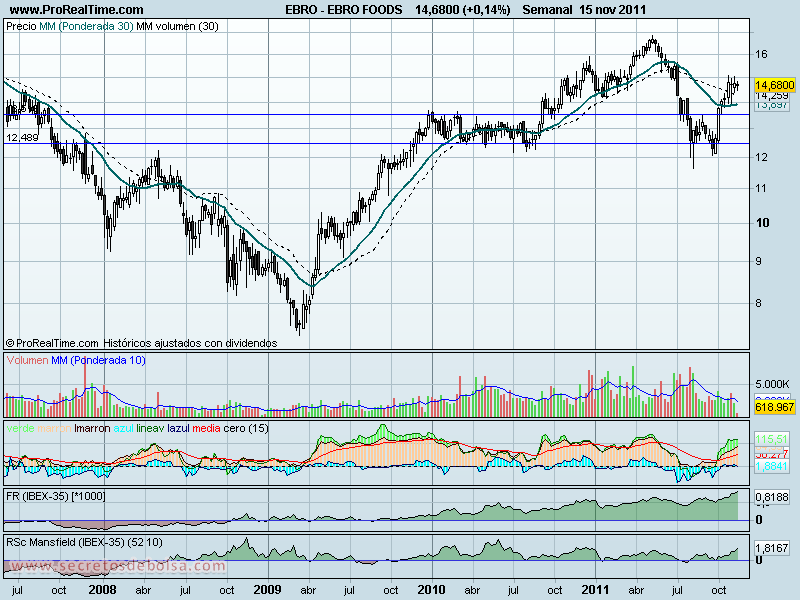Select the abr label following 2011
Image resolution: width=800 pixels, height=600 pixels.
(x=636, y=591)
